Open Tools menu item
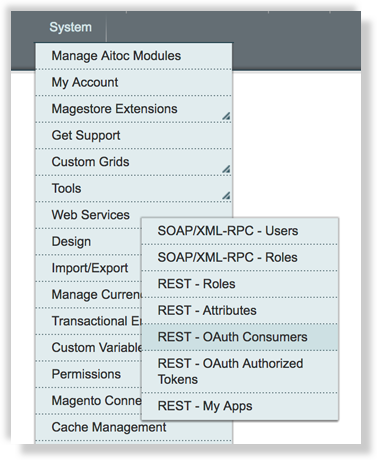 [134, 188]
